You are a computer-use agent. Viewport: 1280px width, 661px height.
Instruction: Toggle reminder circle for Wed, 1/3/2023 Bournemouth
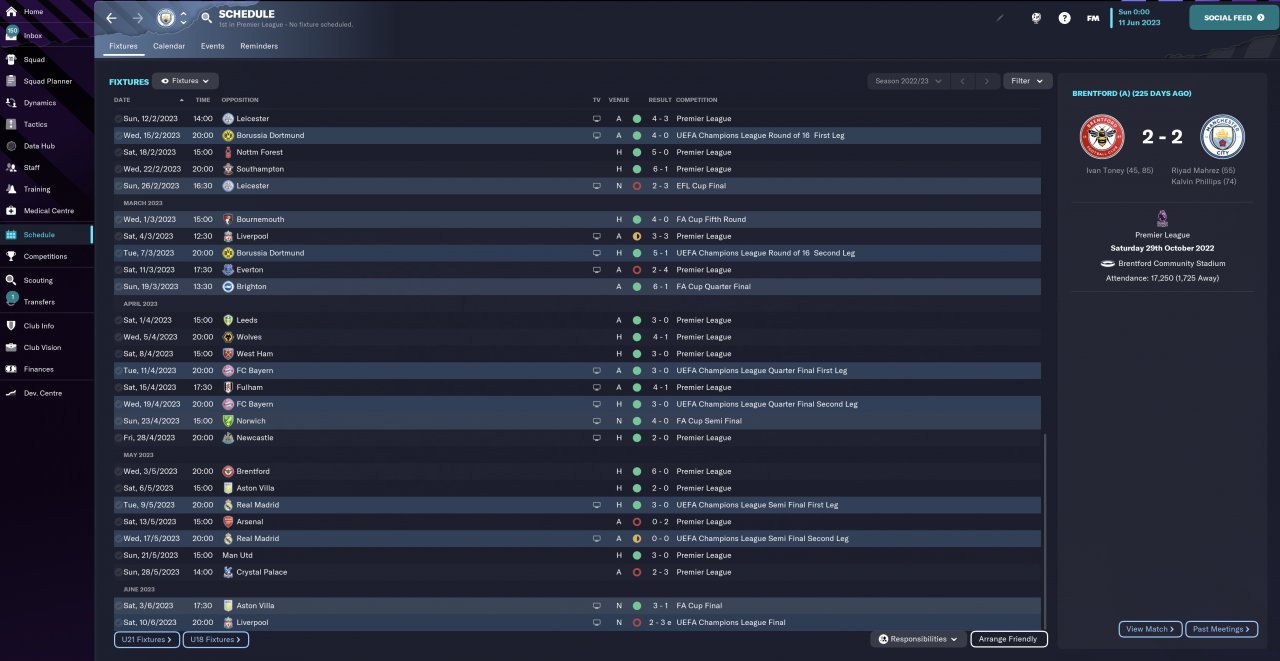click(x=118, y=219)
